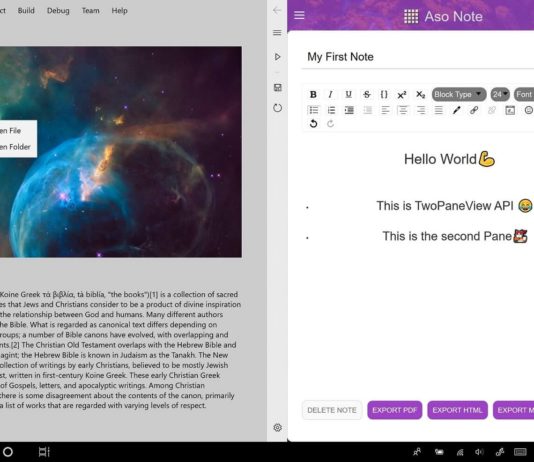The height and width of the screenshot is (462, 534).
Task: Click the battery icon in system tray
Action: coord(439,452)
